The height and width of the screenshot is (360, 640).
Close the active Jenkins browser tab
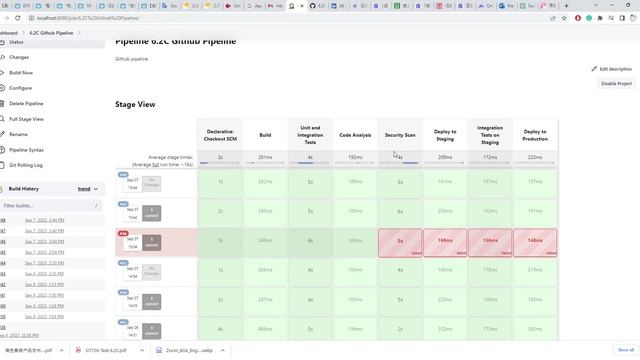tap(302, 6)
